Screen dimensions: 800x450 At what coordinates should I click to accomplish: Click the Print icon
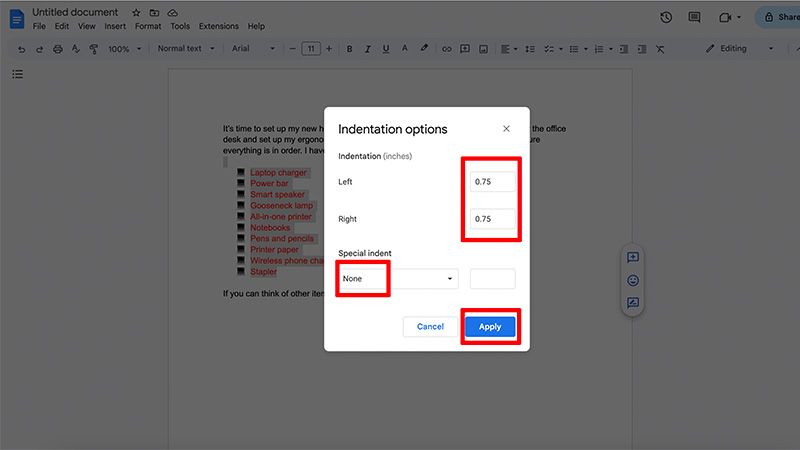coord(58,49)
